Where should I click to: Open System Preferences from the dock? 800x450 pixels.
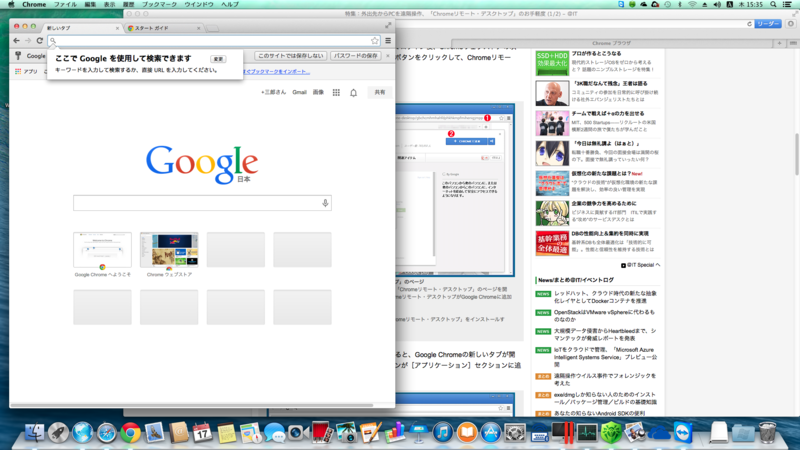pos(515,433)
